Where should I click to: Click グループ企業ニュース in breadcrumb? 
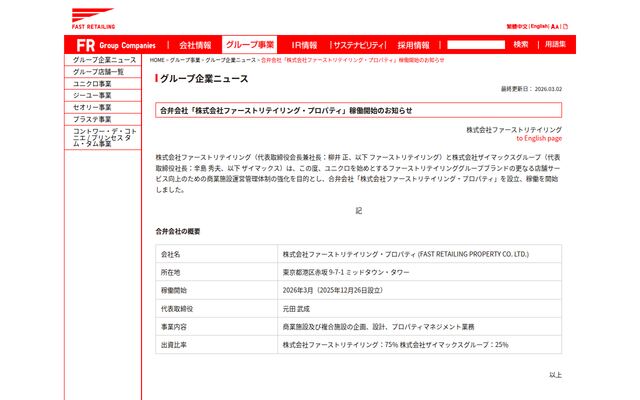(x=231, y=60)
